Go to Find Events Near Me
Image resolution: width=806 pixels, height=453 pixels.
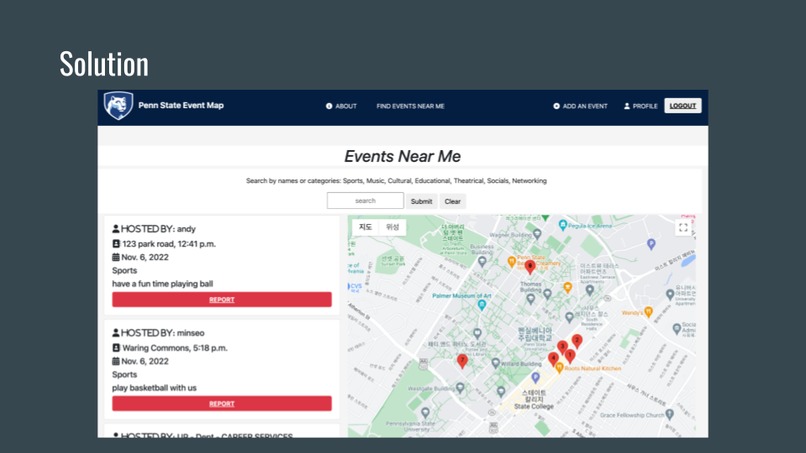tap(410, 106)
